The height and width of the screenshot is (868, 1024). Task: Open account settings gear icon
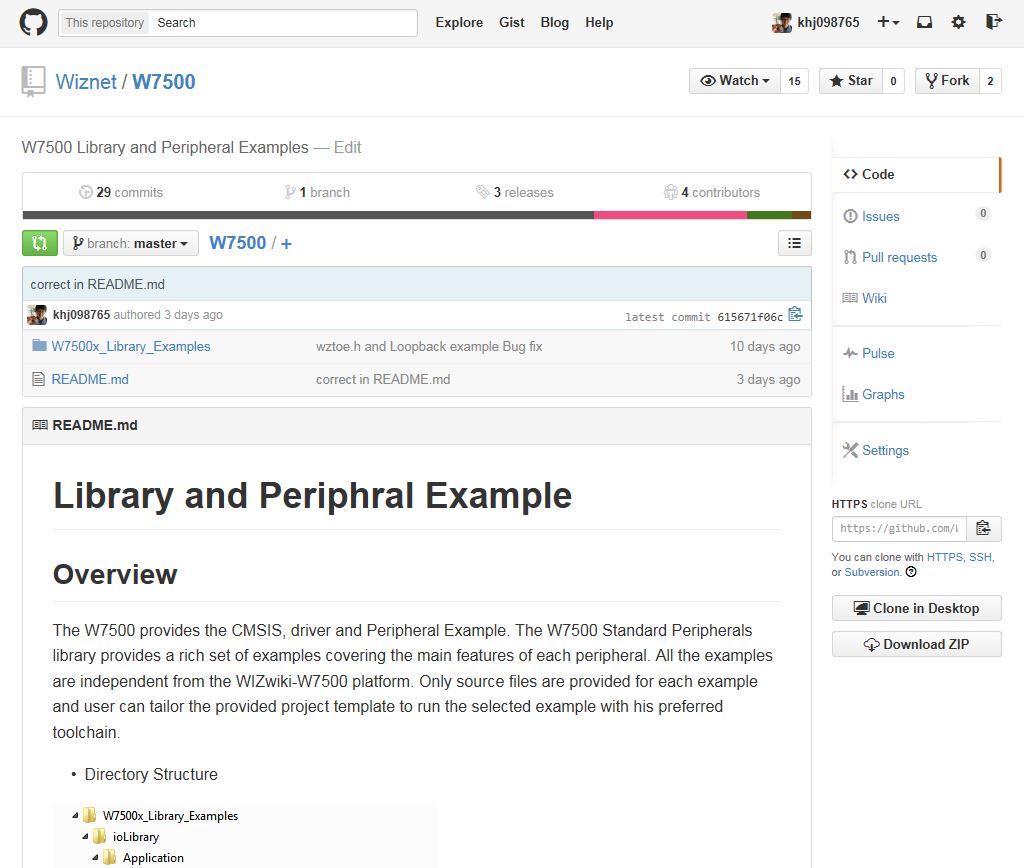coord(958,22)
